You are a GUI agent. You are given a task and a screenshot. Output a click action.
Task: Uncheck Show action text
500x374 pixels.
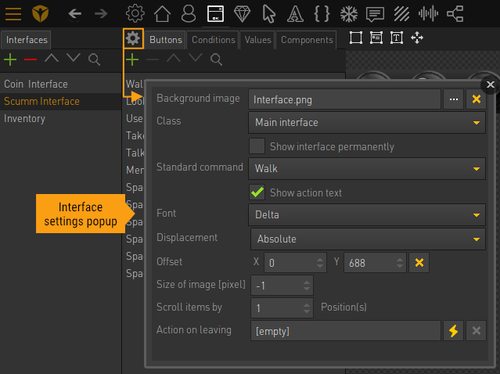click(x=257, y=192)
